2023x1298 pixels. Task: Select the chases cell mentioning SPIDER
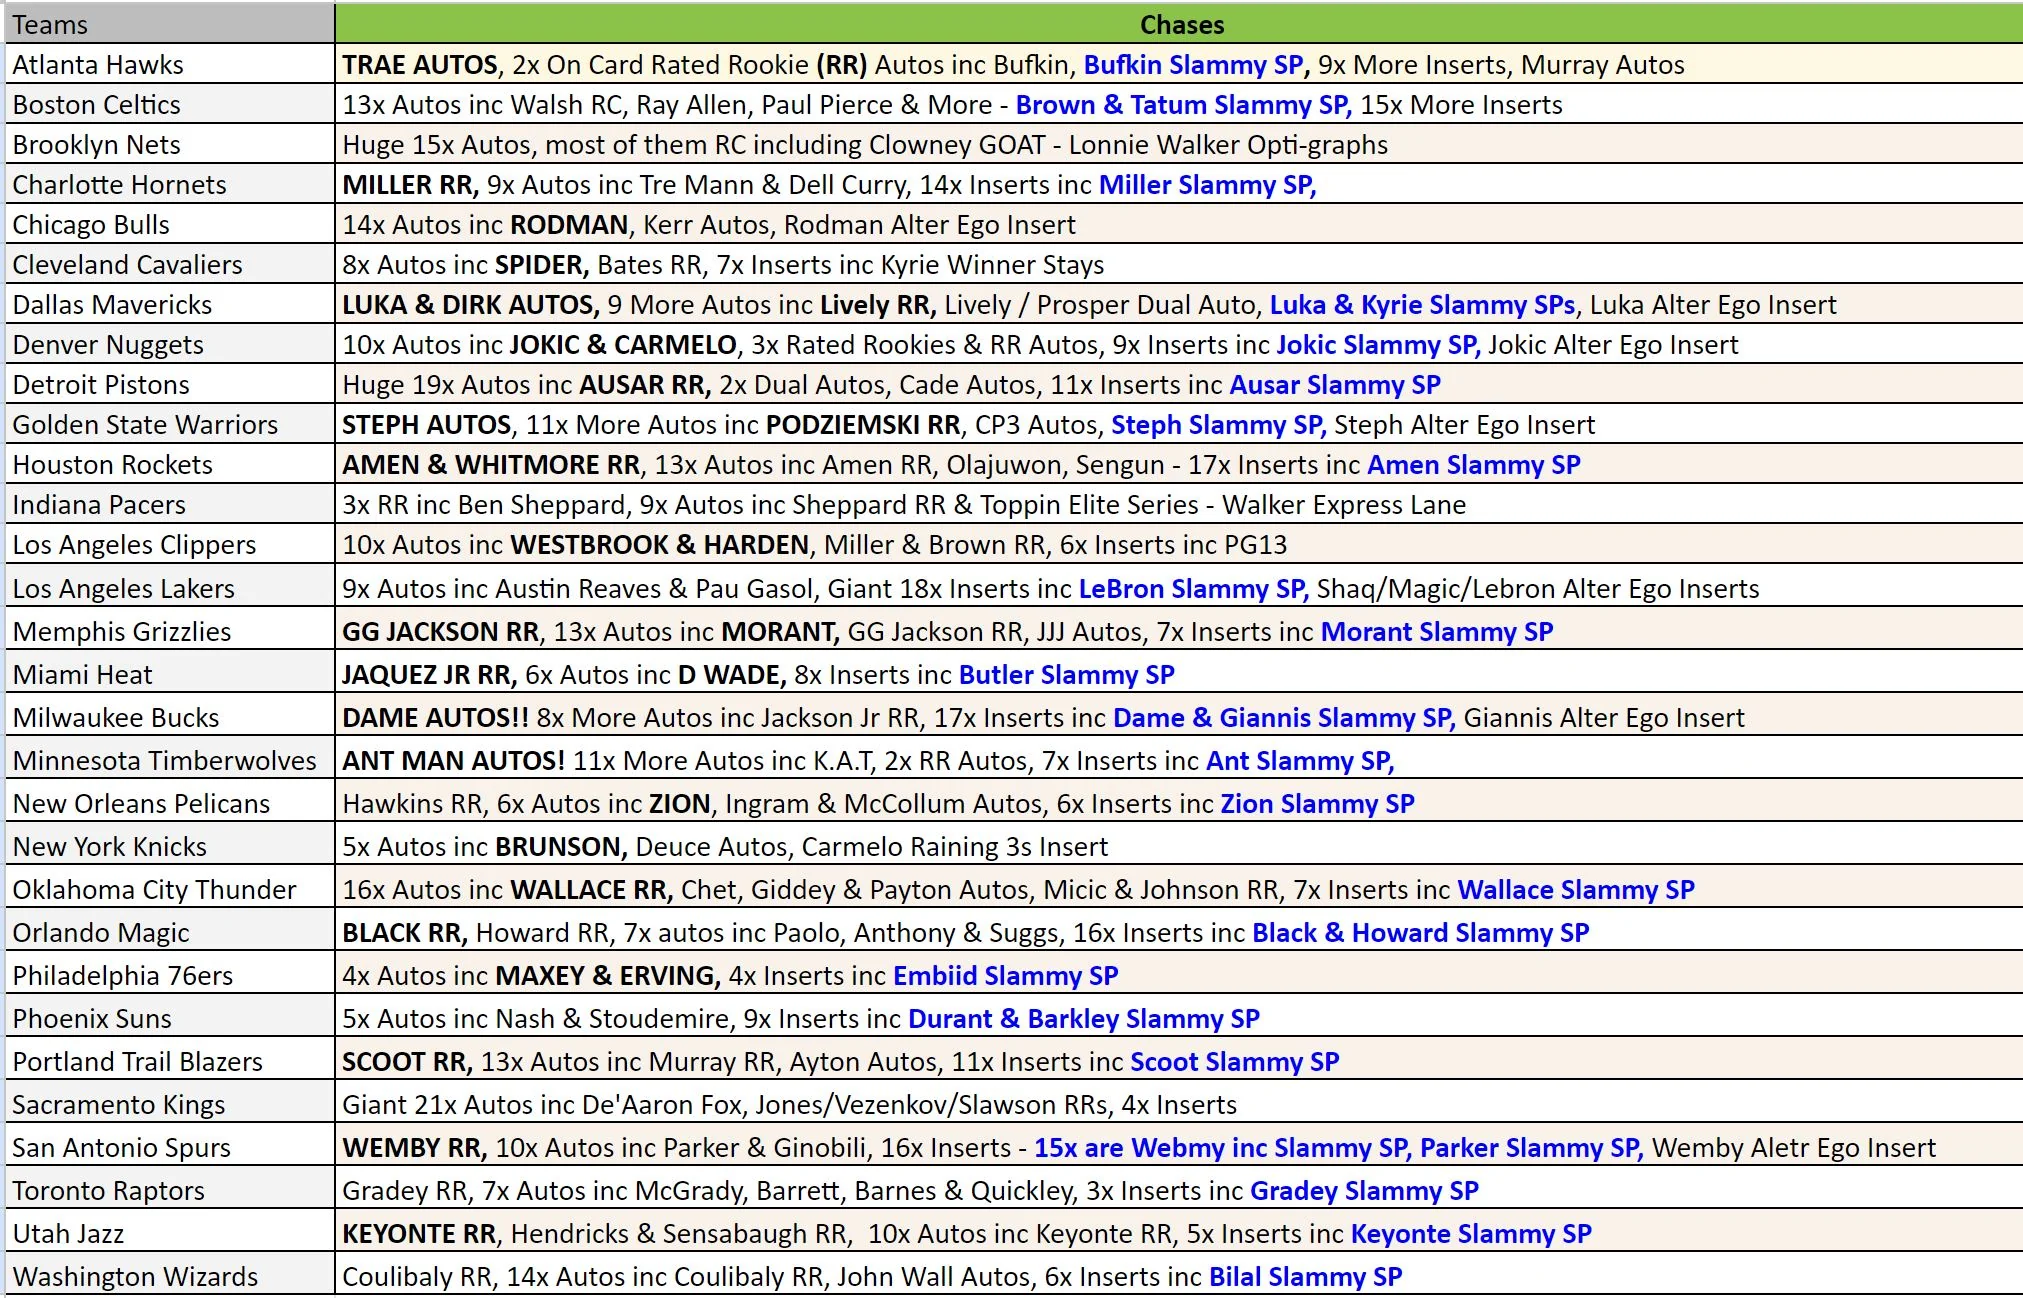1179,264
